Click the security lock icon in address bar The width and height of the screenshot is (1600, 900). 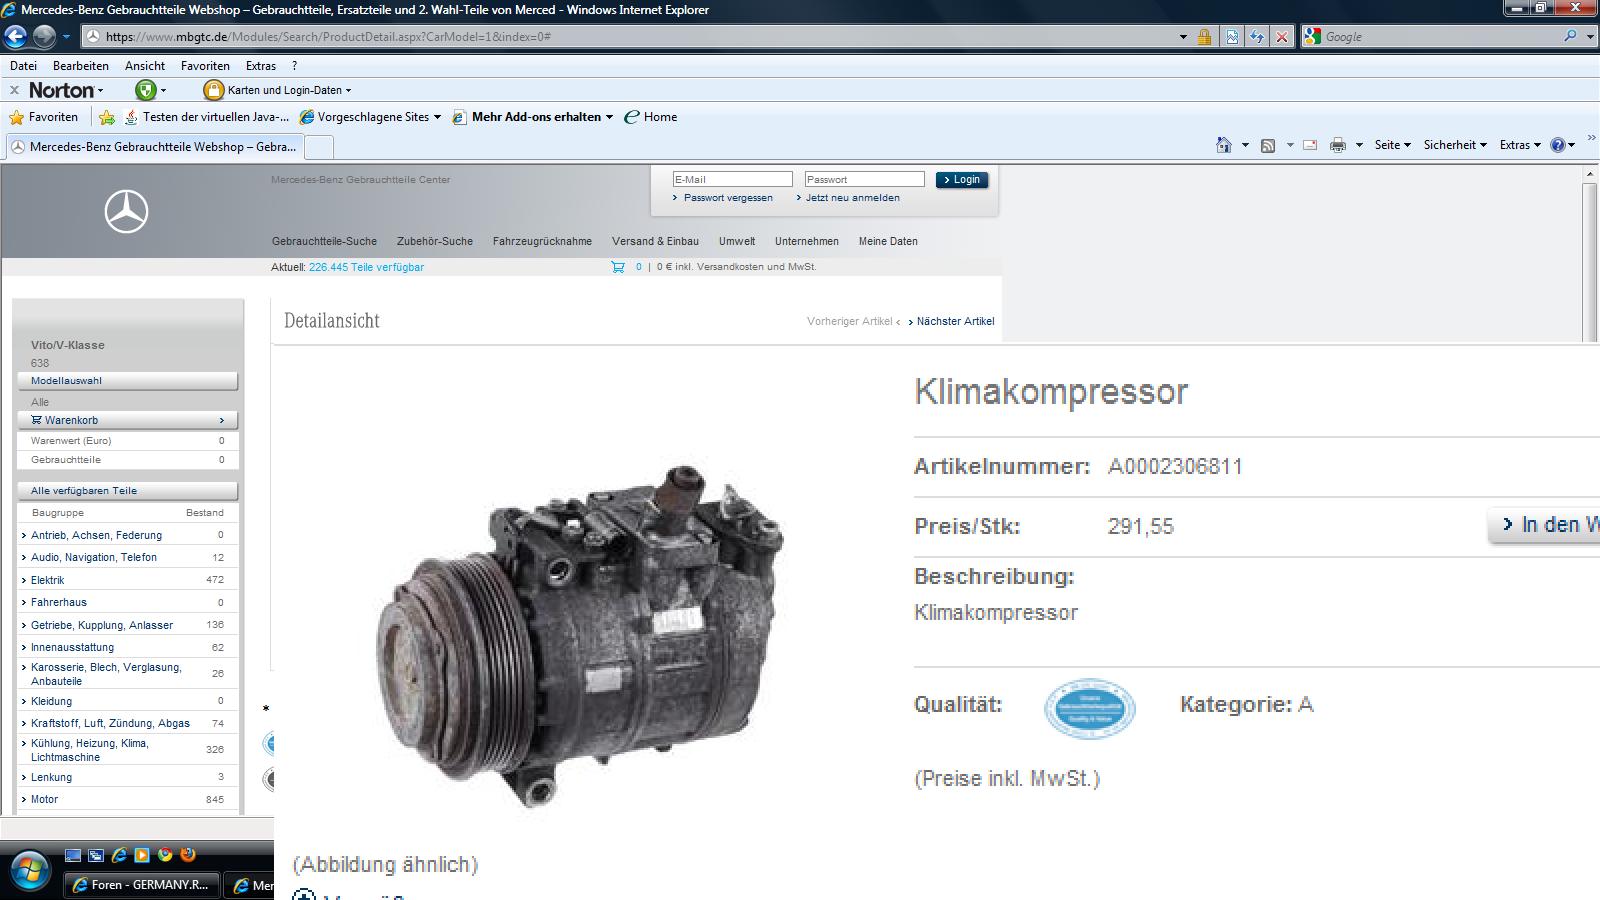1205,37
